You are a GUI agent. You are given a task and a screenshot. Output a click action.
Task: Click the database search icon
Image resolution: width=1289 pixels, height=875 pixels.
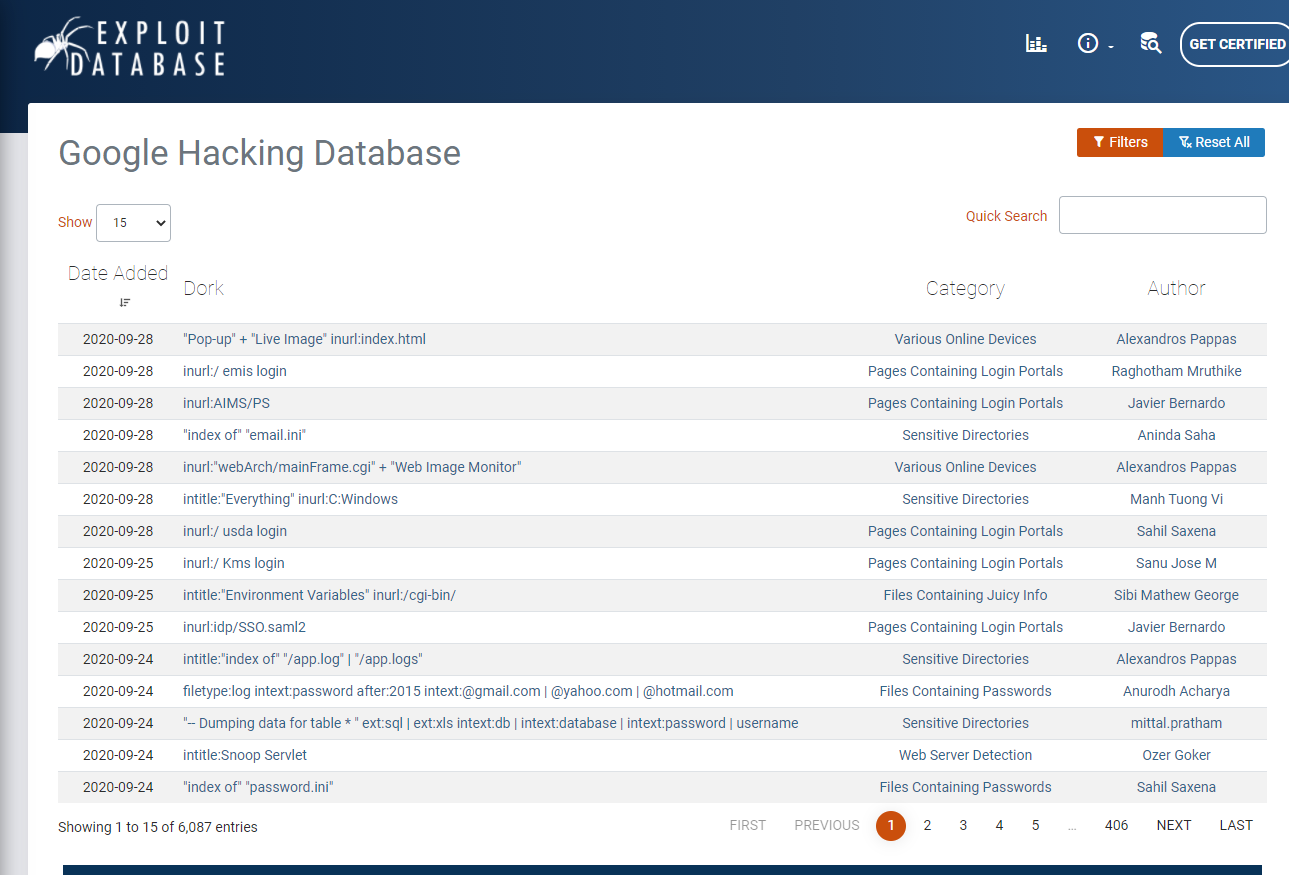(1150, 43)
